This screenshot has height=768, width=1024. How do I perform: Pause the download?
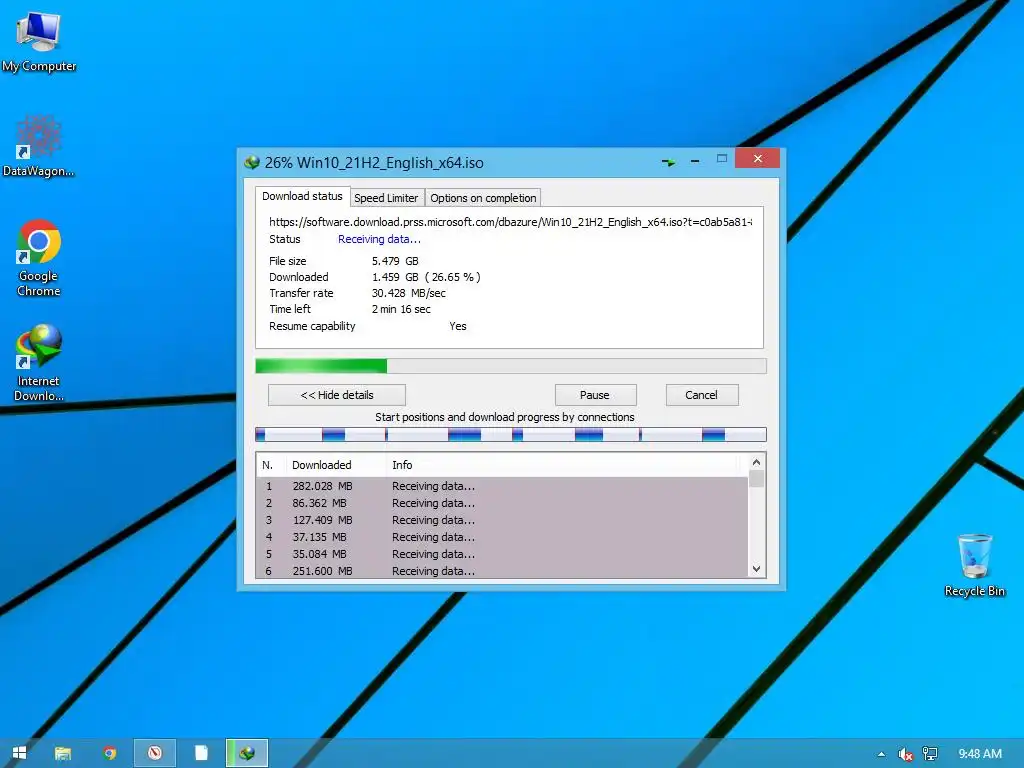(x=595, y=395)
